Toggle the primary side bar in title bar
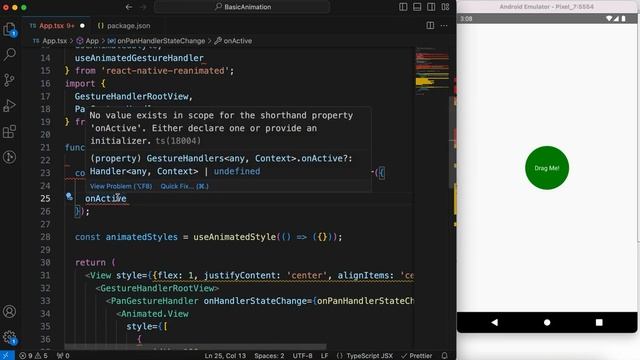Viewport: 640px width, 360px height. click(x=403, y=7)
